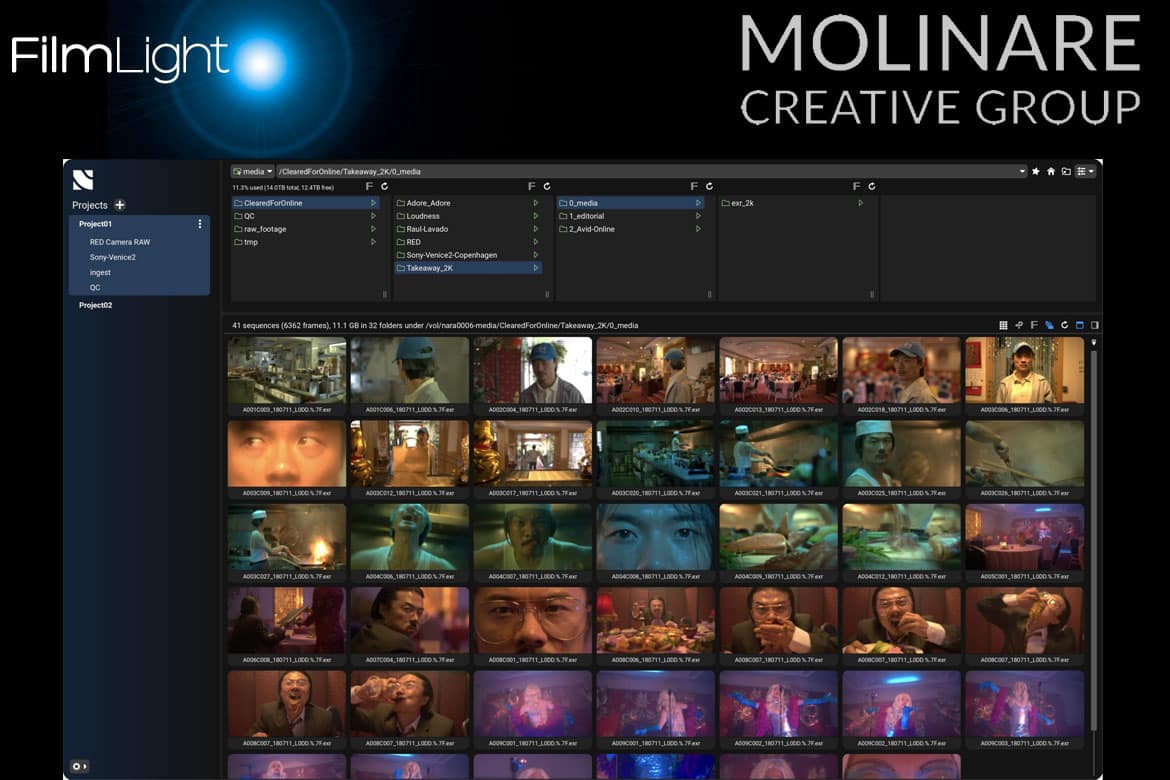Select thumbnail A008C001_180711 glasses close-up
This screenshot has height=780, width=1170.
coord(533,626)
